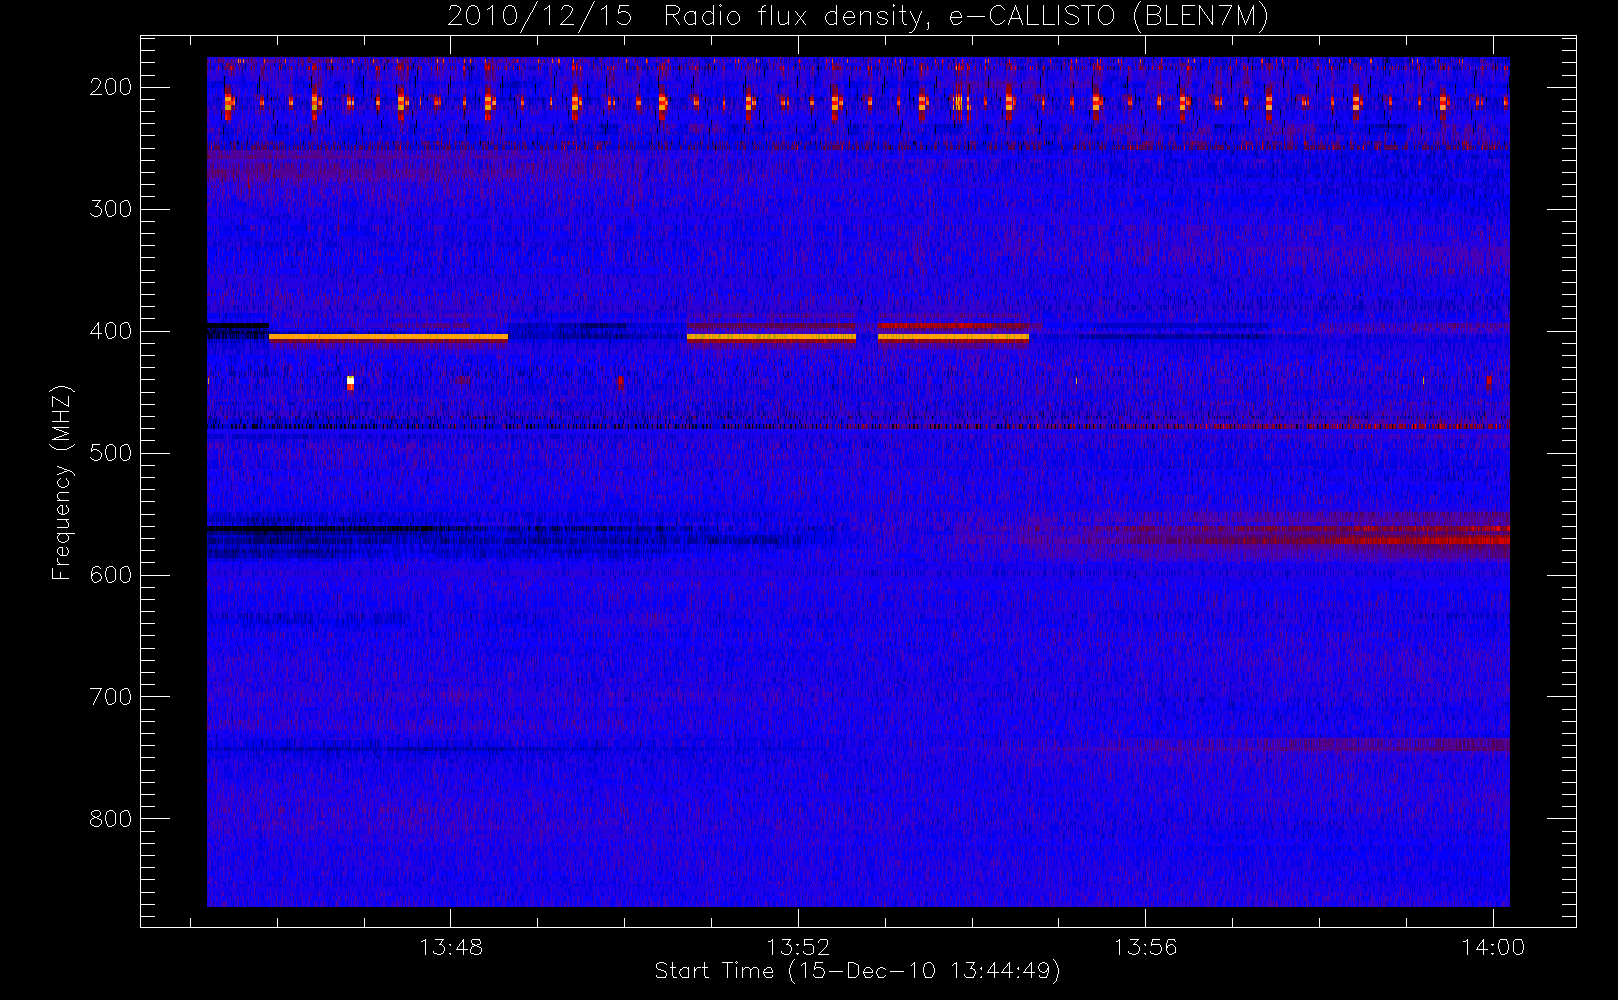This screenshot has height=1000, width=1618.
Task: Select the 500 frequency tick label
Action: tap(111, 453)
